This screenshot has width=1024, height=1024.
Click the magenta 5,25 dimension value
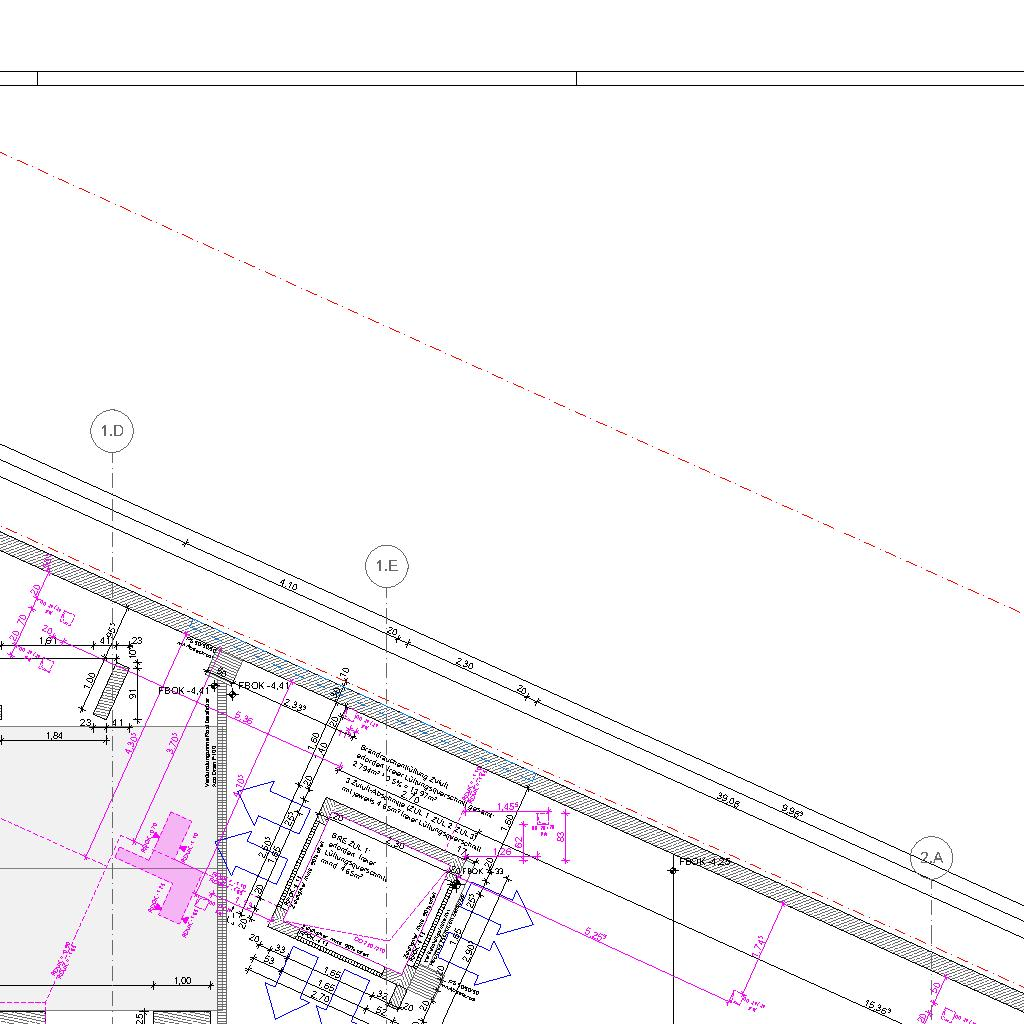(x=594, y=938)
